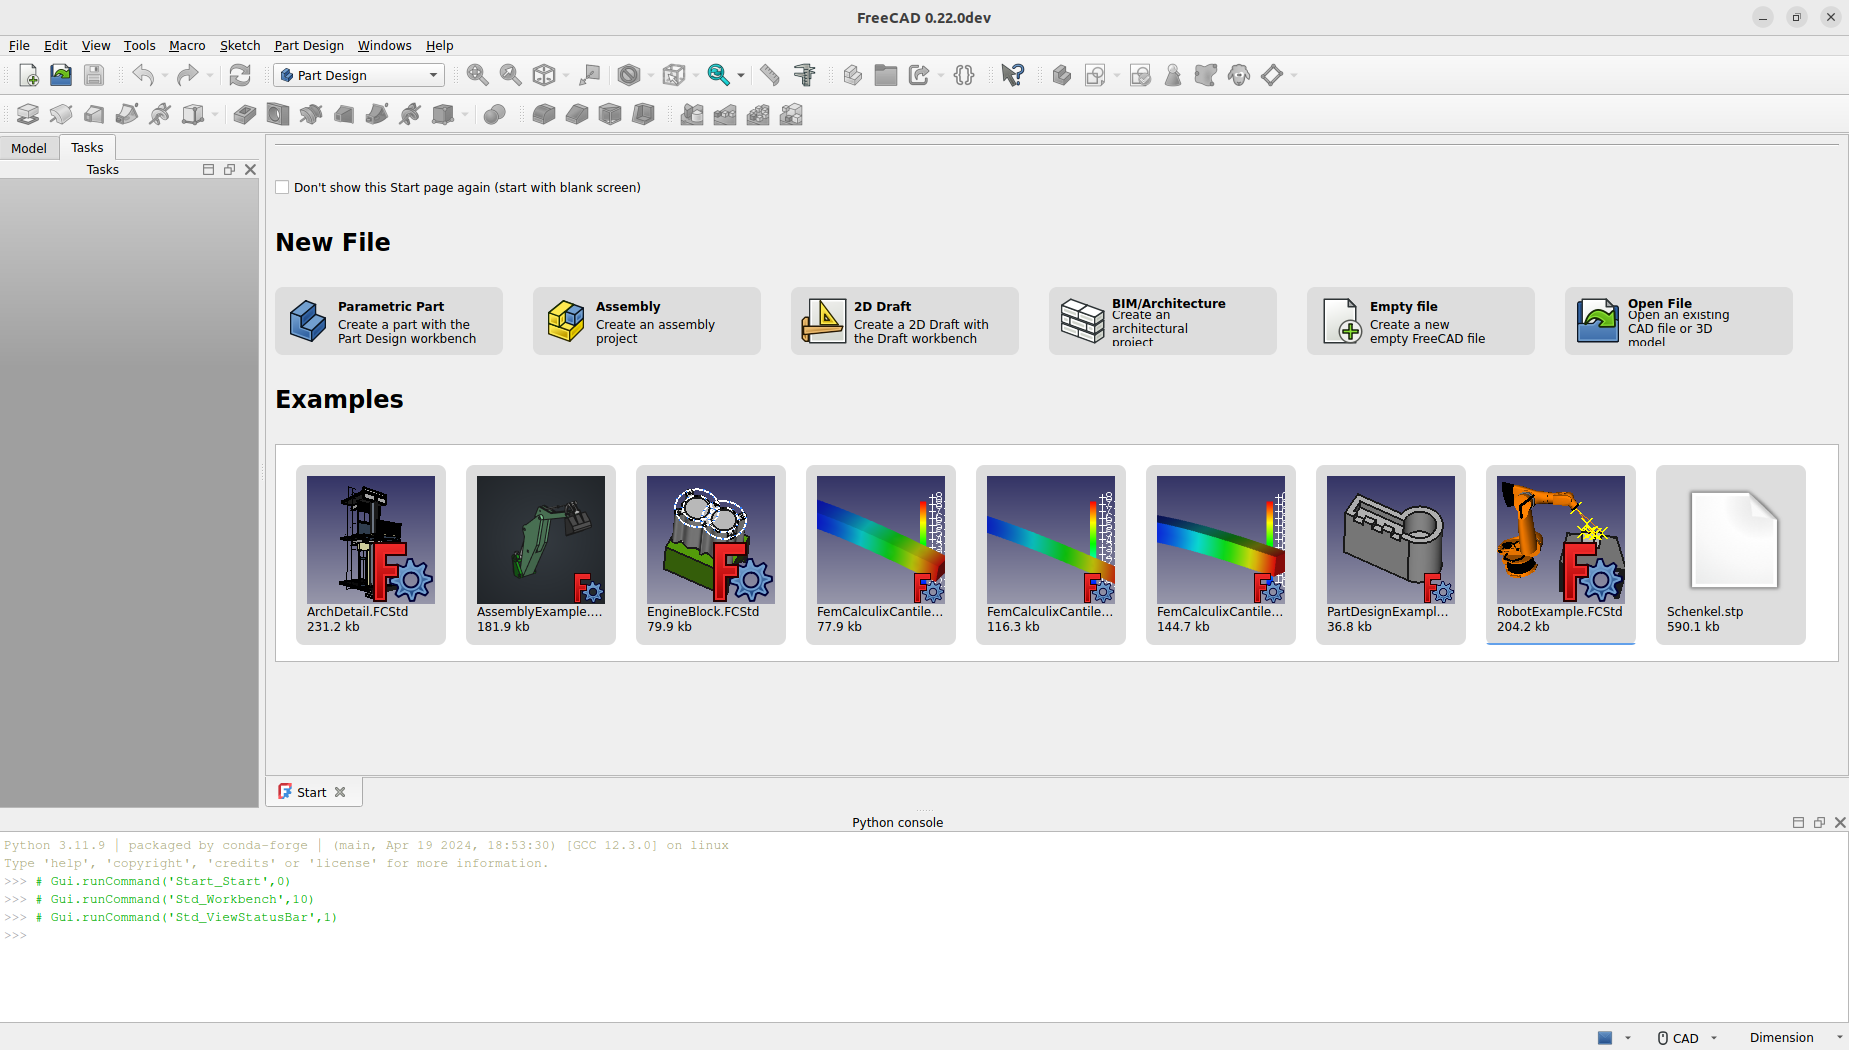
Task: Click the What's This help cursor icon
Action: point(1013,75)
